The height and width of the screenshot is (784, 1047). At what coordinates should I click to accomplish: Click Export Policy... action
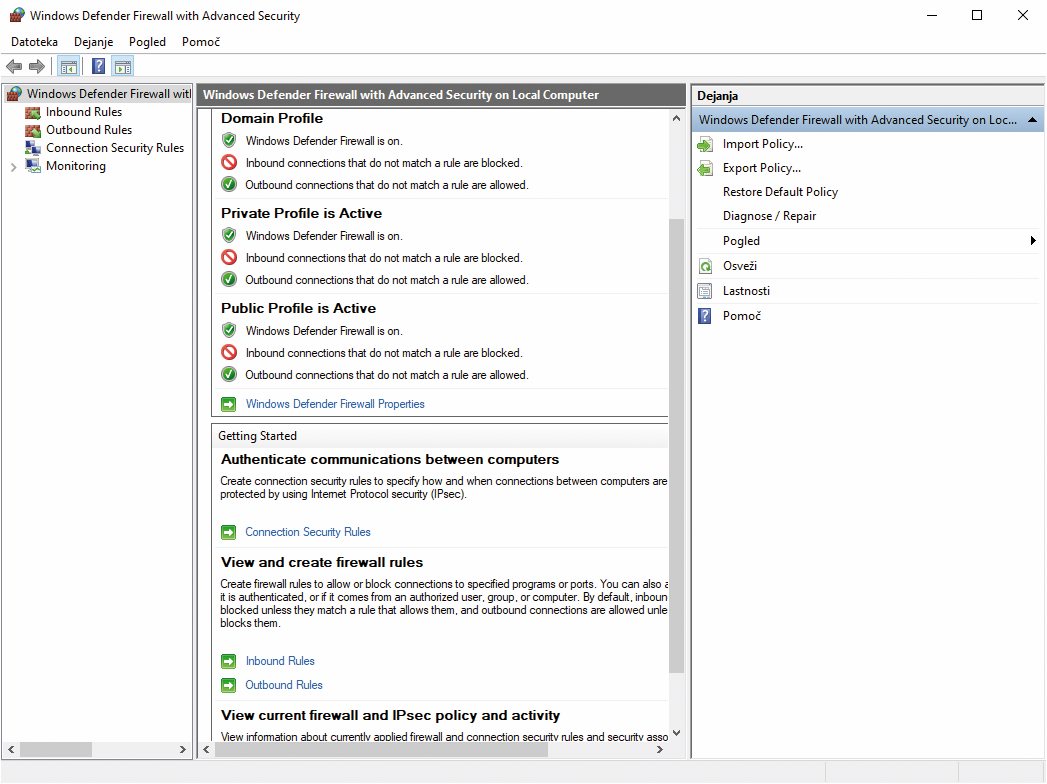pyautogui.click(x=762, y=168)
